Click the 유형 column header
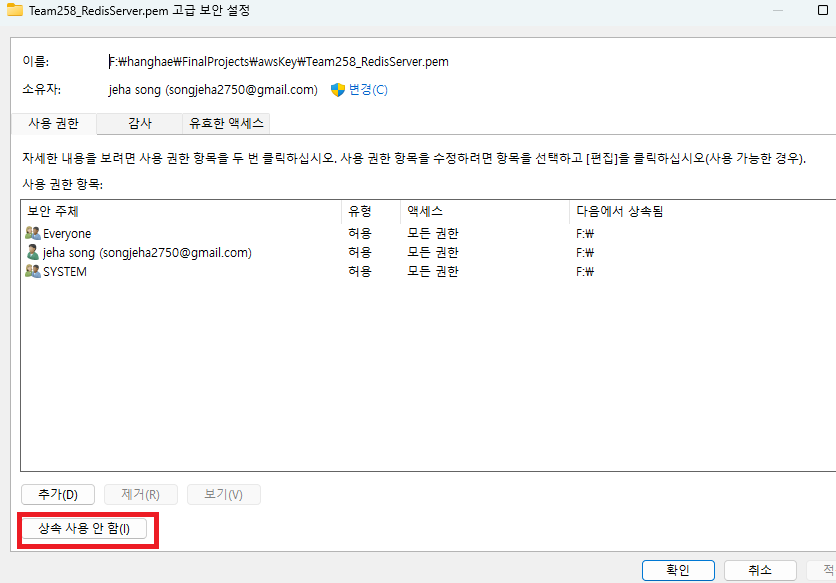The height and width of the screenshot is (583, 836). pyautogui.click(x=371, y=211)
